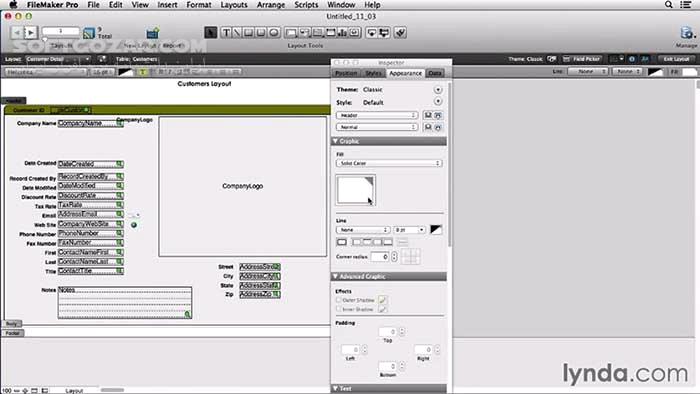Click the Theme Classic arrow button
The width and height of the screenshot is (700, 394).
pyautogui.click(x=438, y=90)
